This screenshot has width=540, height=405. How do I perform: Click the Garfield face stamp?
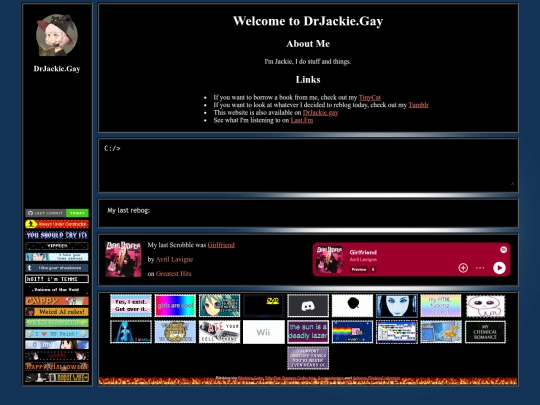(x=175, y=332)
